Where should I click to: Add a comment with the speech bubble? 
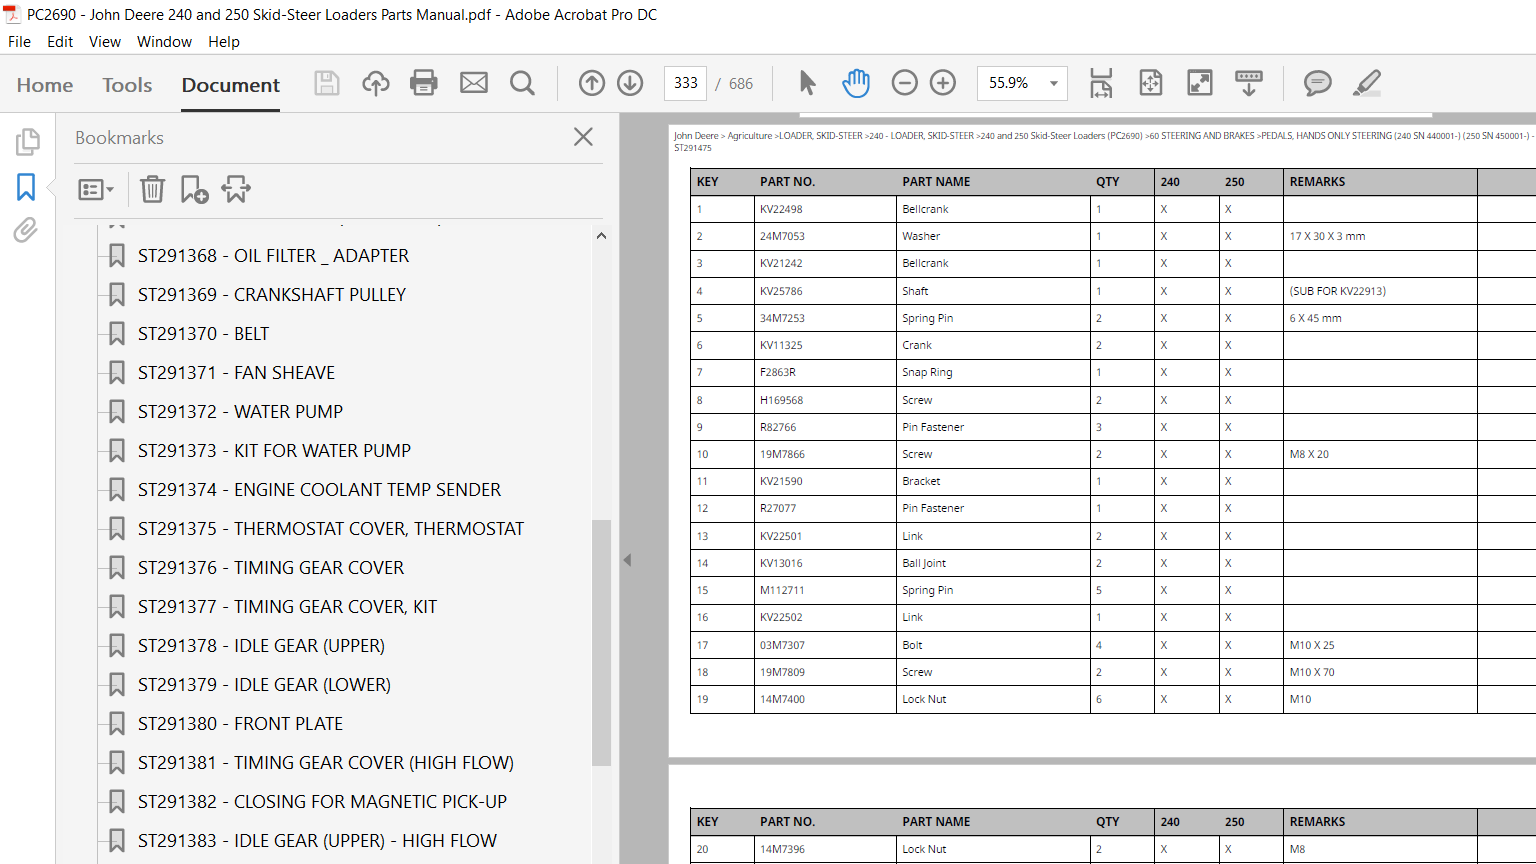point(1318,83)
